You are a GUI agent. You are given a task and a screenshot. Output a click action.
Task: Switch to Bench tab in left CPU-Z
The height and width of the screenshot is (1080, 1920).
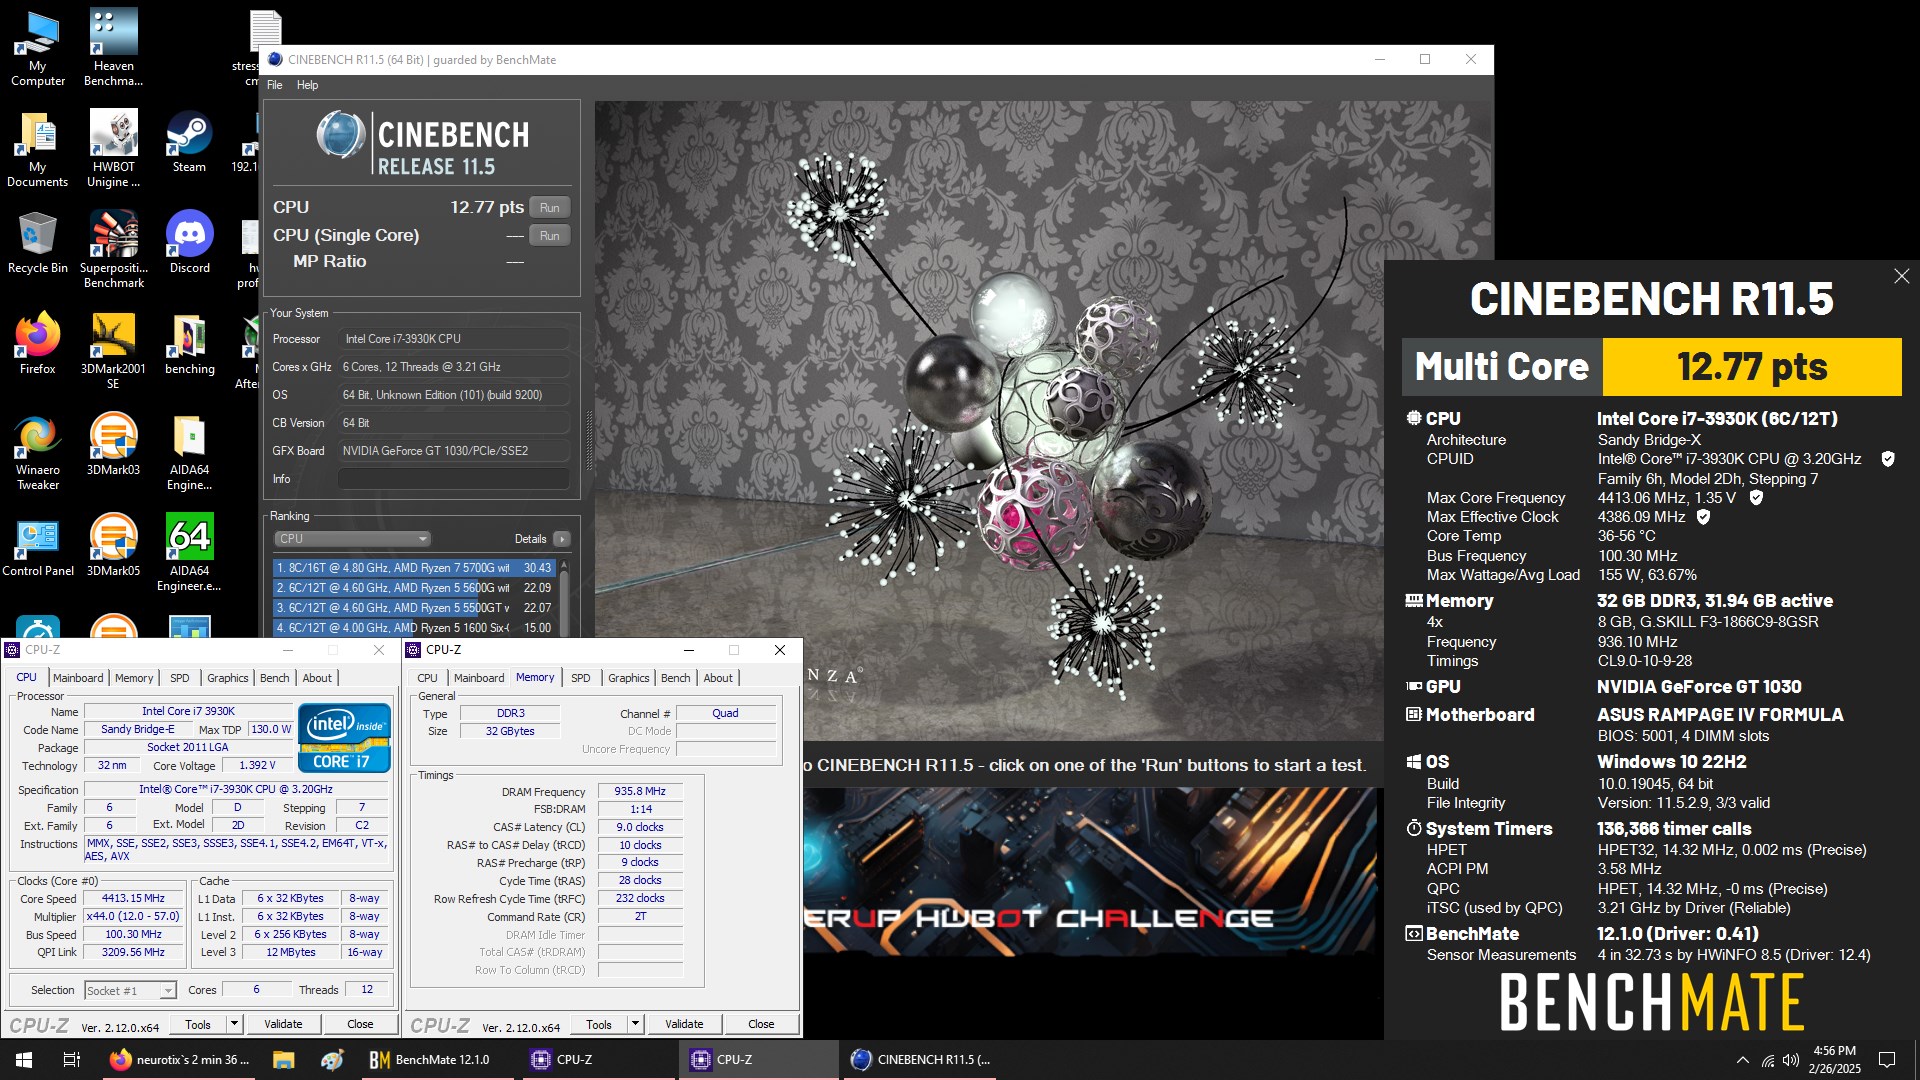pyautogui.click(x=274, y=678)
